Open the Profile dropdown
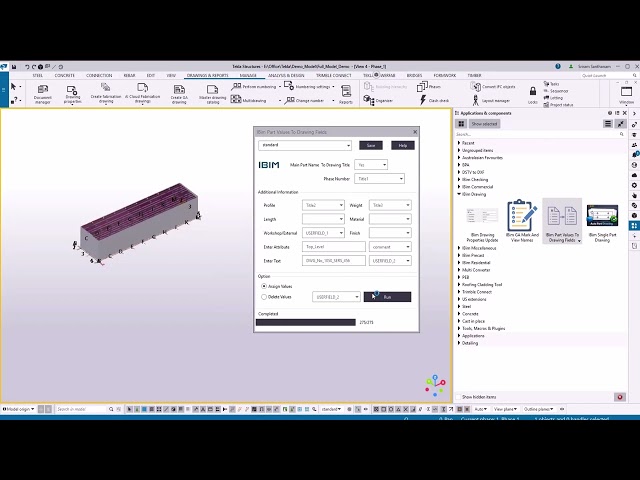This screenshot has width=640, height=480. pos(323,205)
